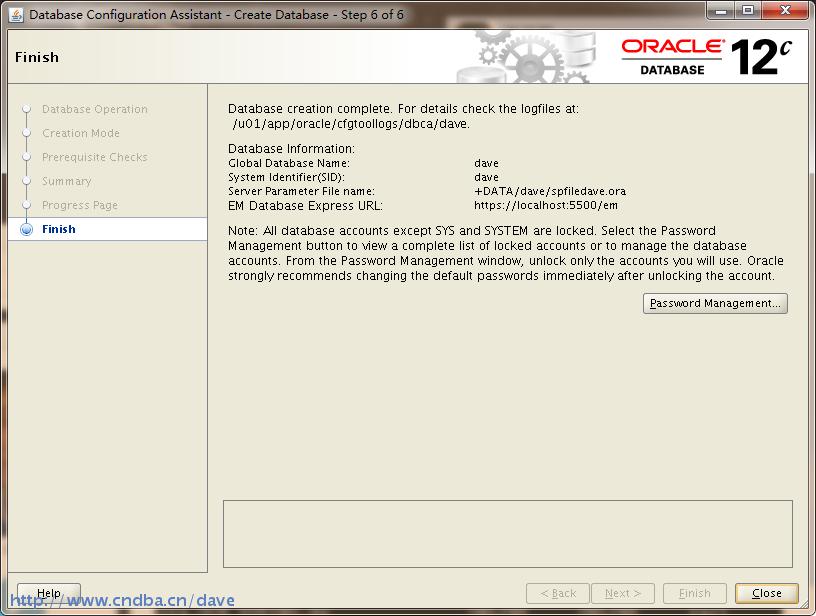Click the Note about locked accounts
816x616 pixels.
coord(506,253)
